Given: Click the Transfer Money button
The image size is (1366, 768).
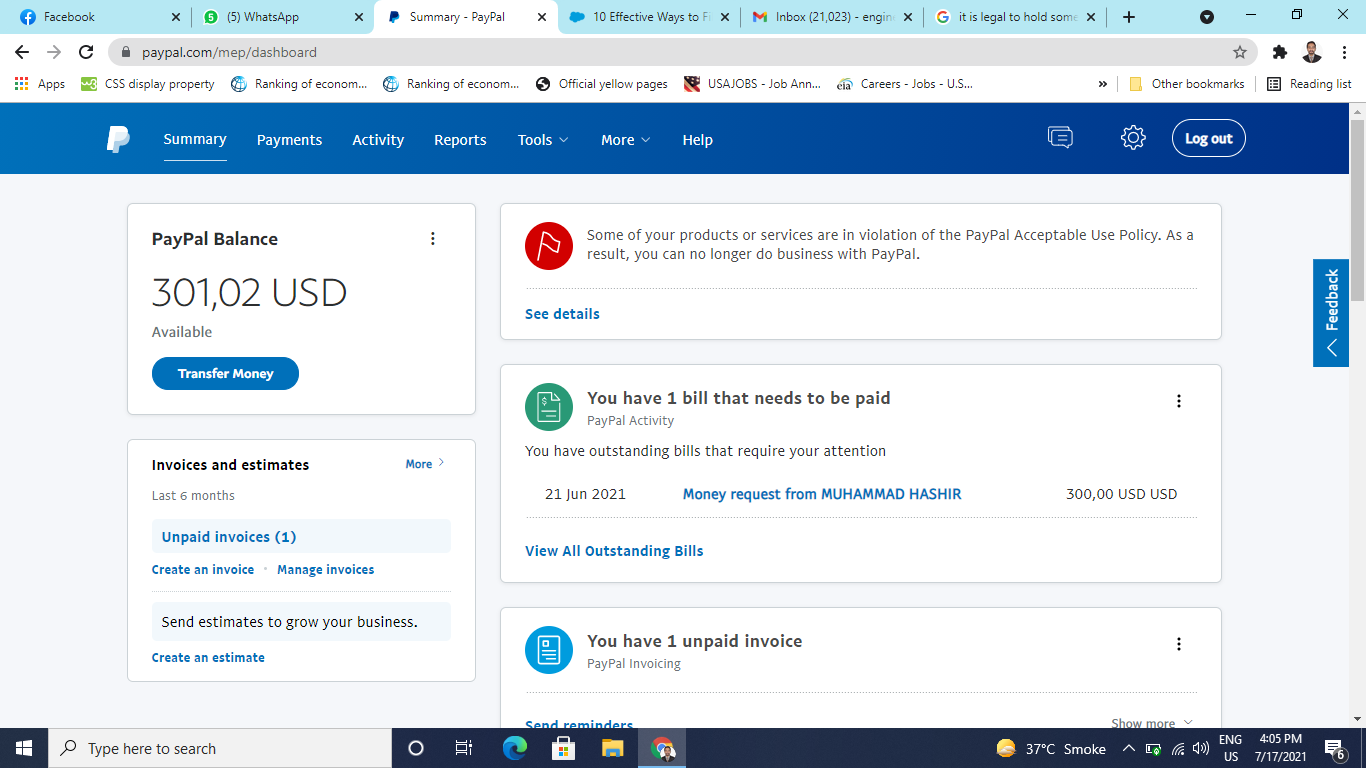Looking at the screenshot, I should [x=225, y=373].
